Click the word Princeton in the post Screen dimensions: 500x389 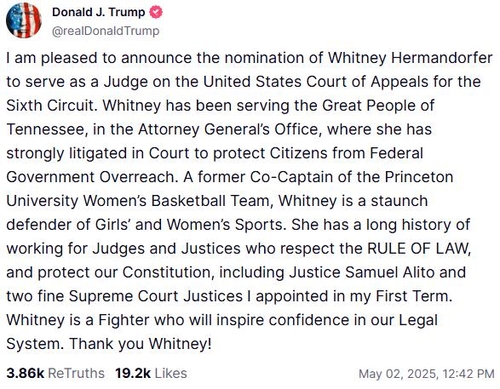pyautogui.click(x=419, y=177)
